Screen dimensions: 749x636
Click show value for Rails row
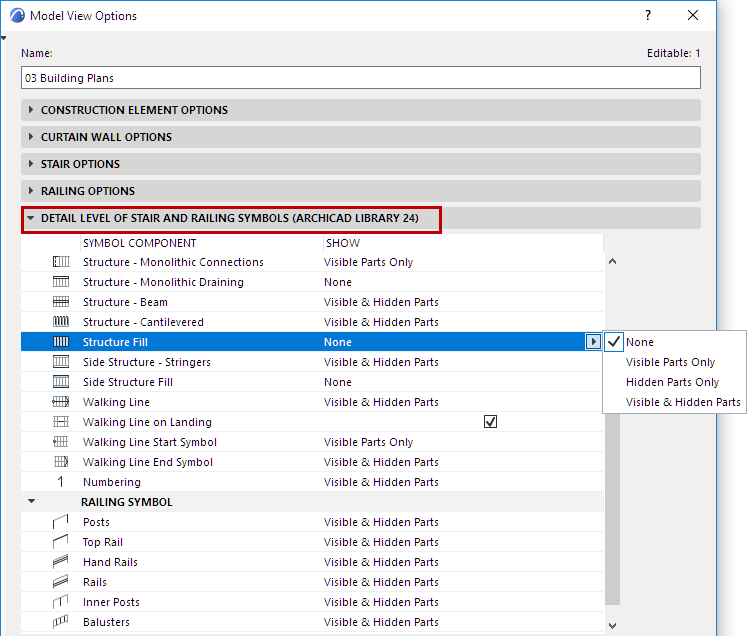(381, 582)
